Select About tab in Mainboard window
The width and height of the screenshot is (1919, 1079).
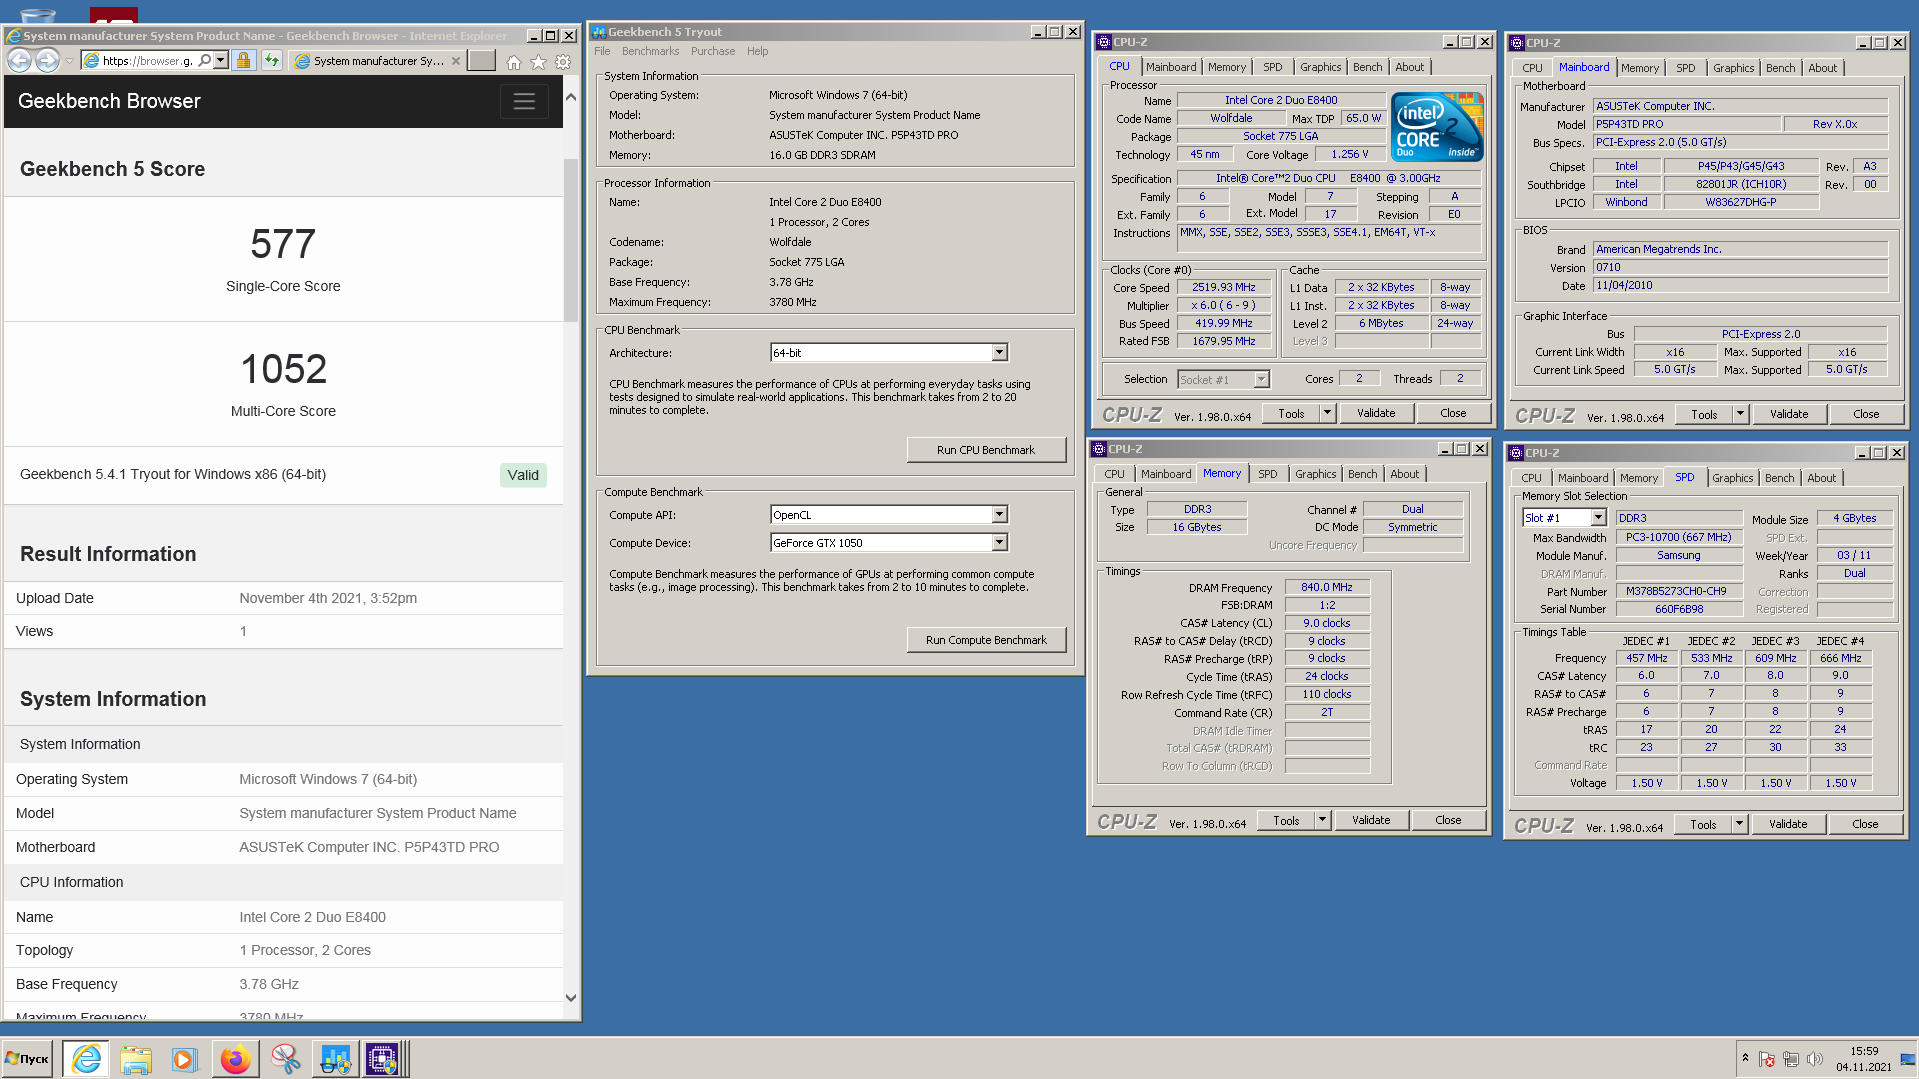(x=1822, y=68)
